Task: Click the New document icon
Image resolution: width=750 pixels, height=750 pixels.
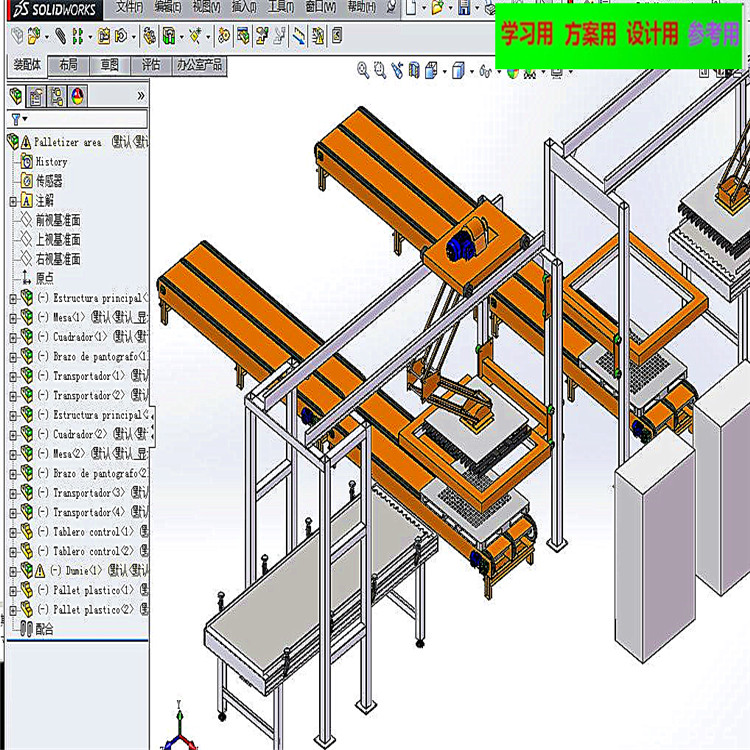Action: (410, 7)
